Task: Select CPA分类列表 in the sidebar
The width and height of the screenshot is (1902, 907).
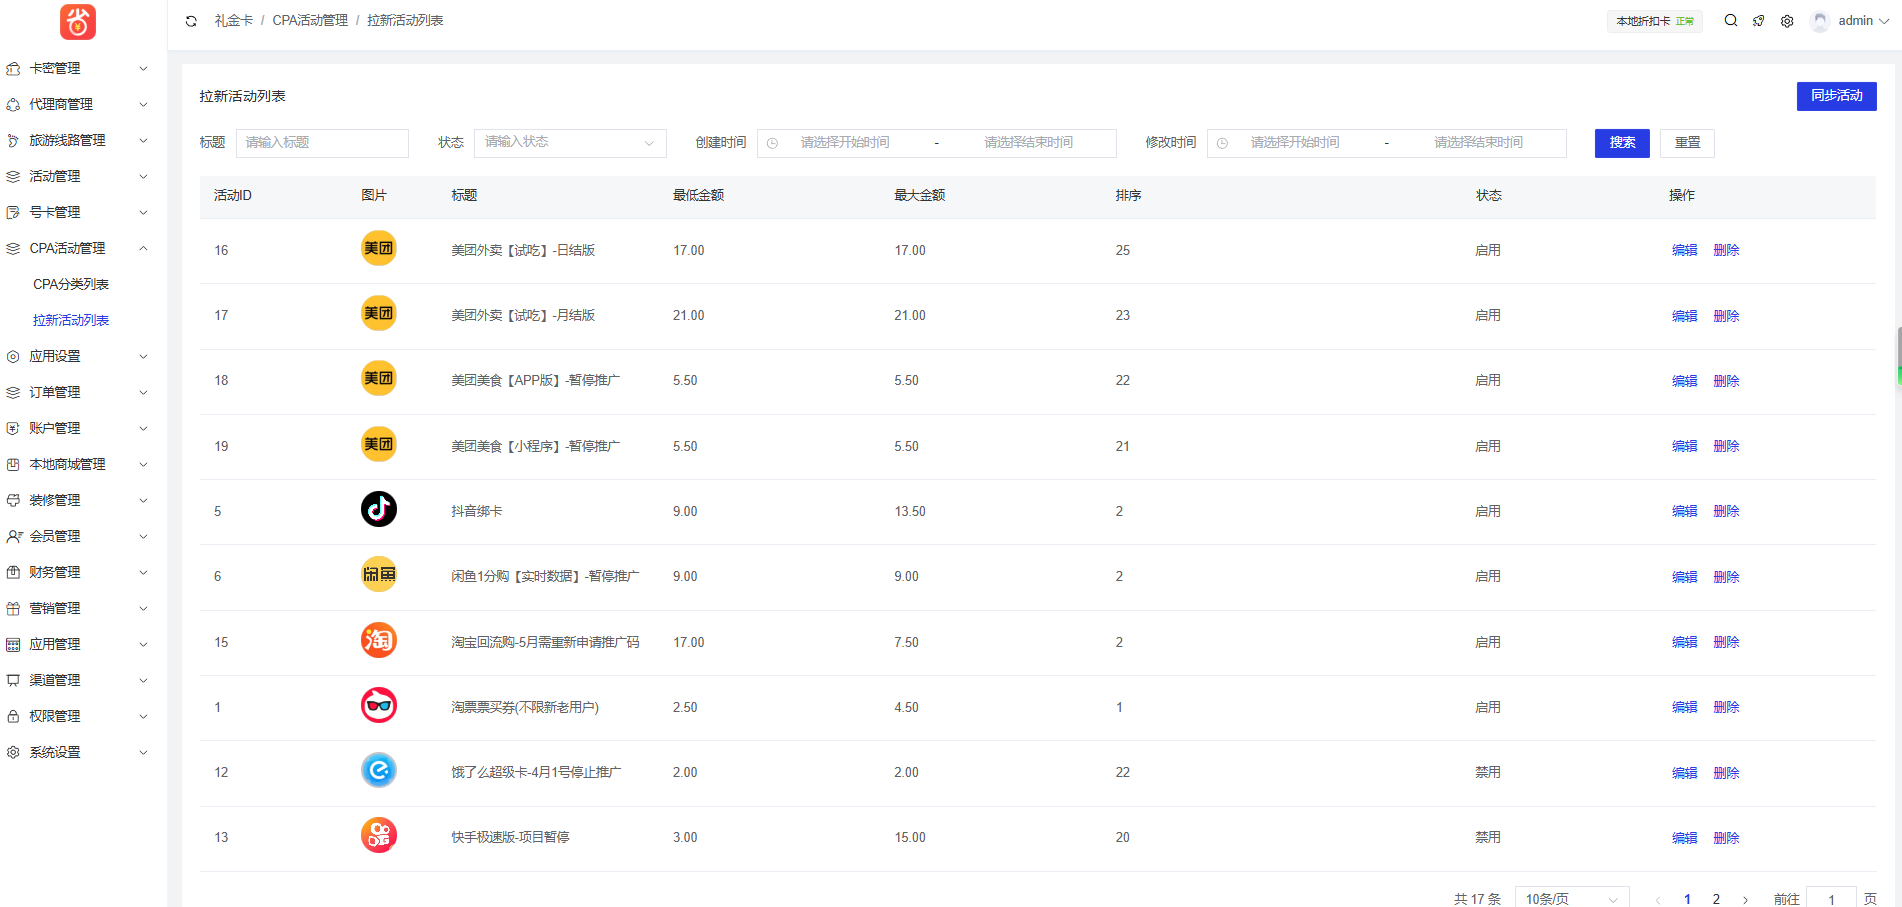Action: point(71,284)
